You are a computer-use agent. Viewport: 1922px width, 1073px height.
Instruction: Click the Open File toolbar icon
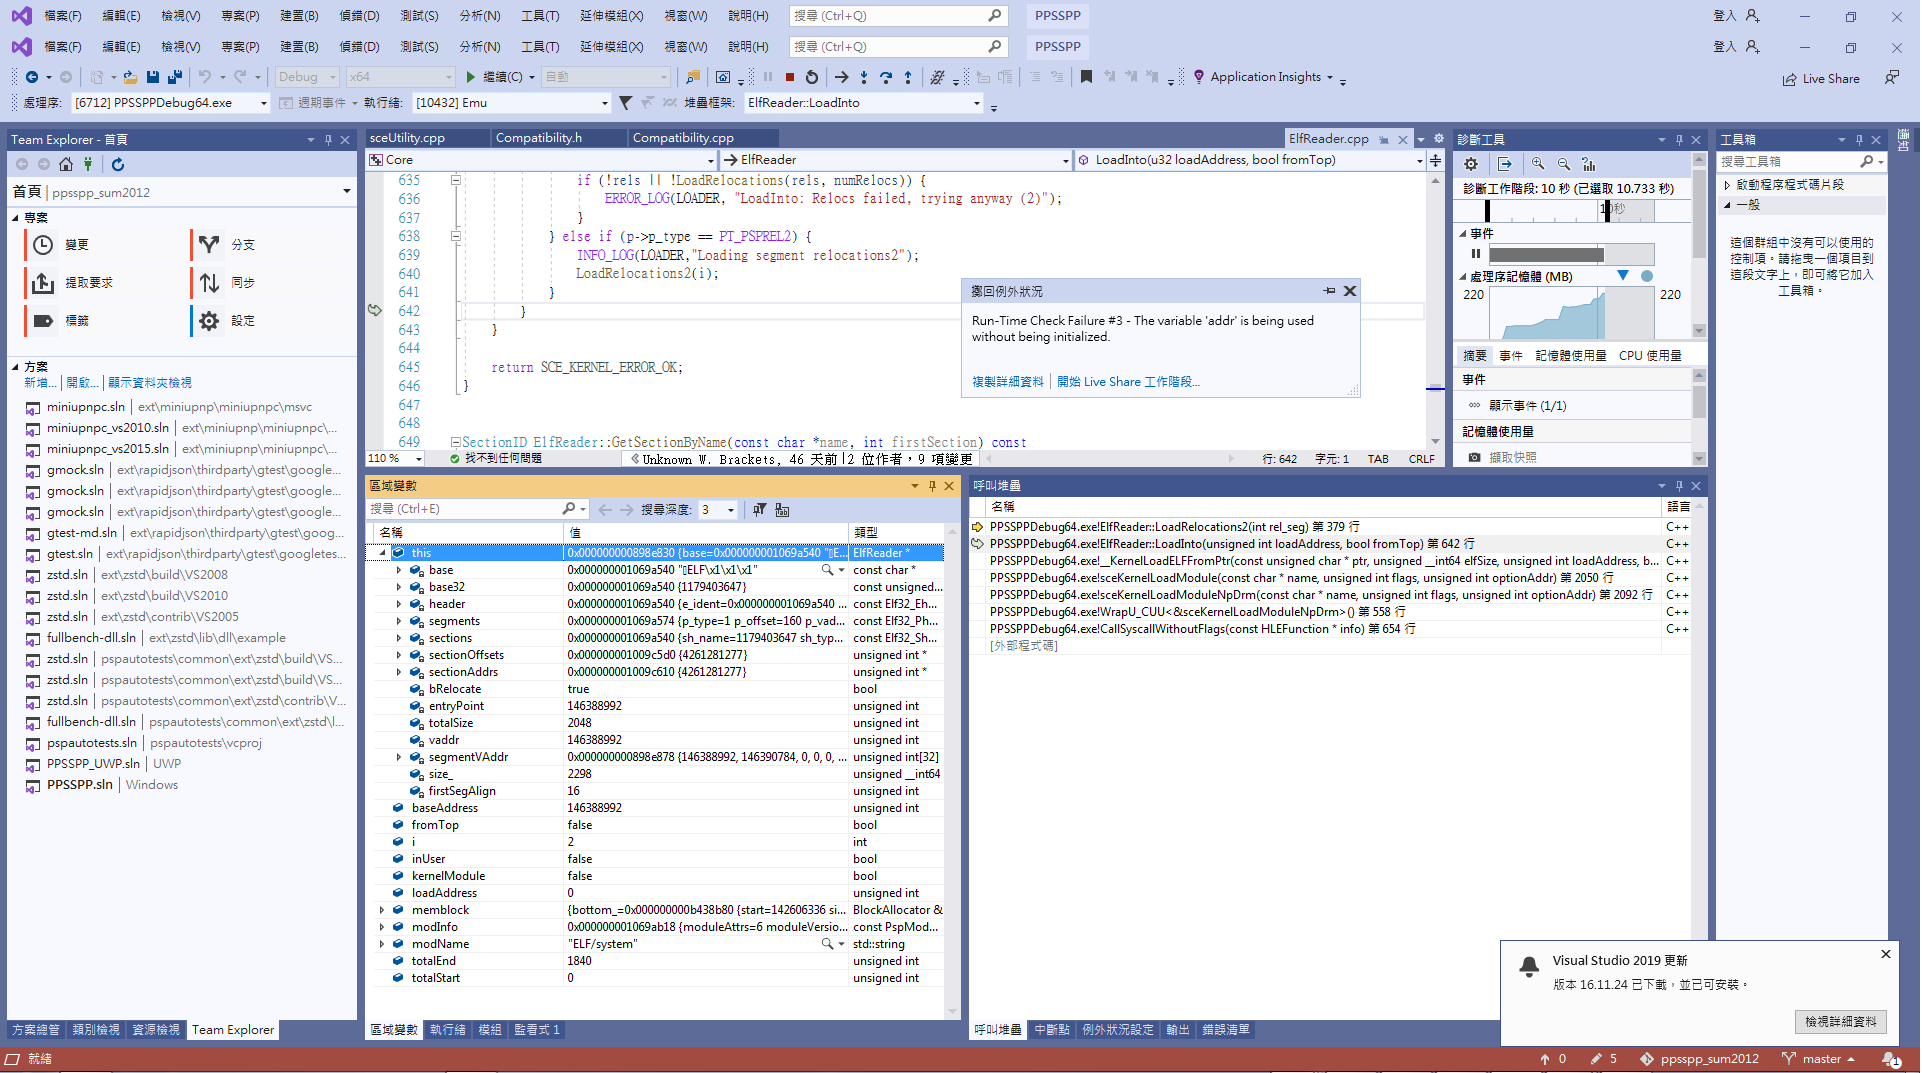(x=131, y=77)
